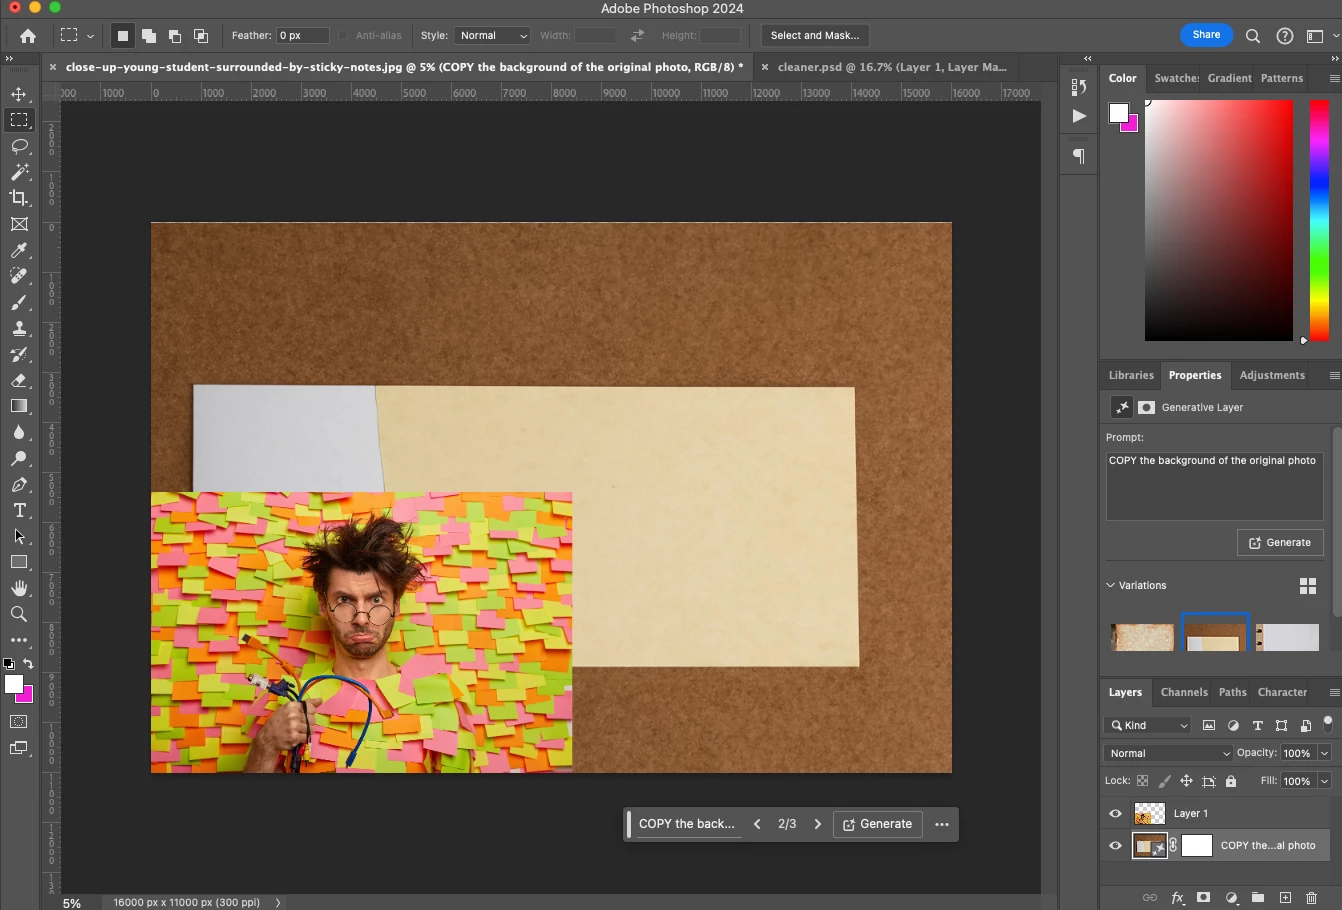Hide the generative layer visibility eye

coord(1115,846)
